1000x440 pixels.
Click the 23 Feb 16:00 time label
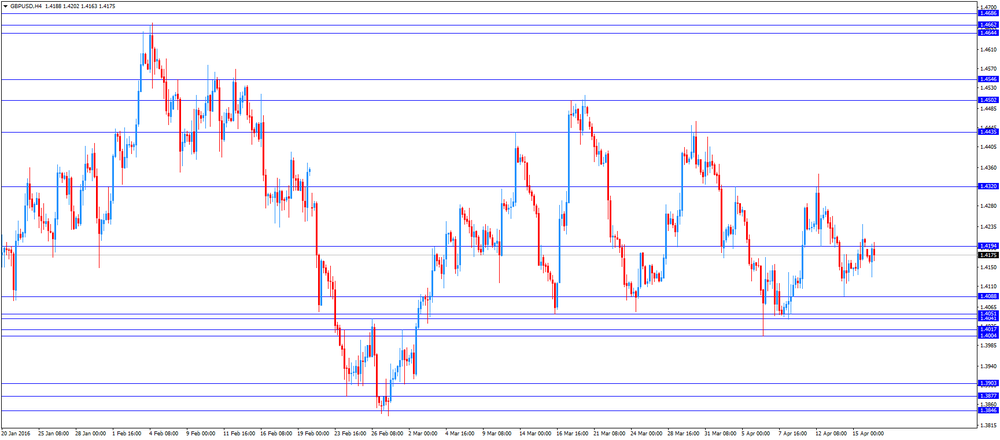coord(350,432)
